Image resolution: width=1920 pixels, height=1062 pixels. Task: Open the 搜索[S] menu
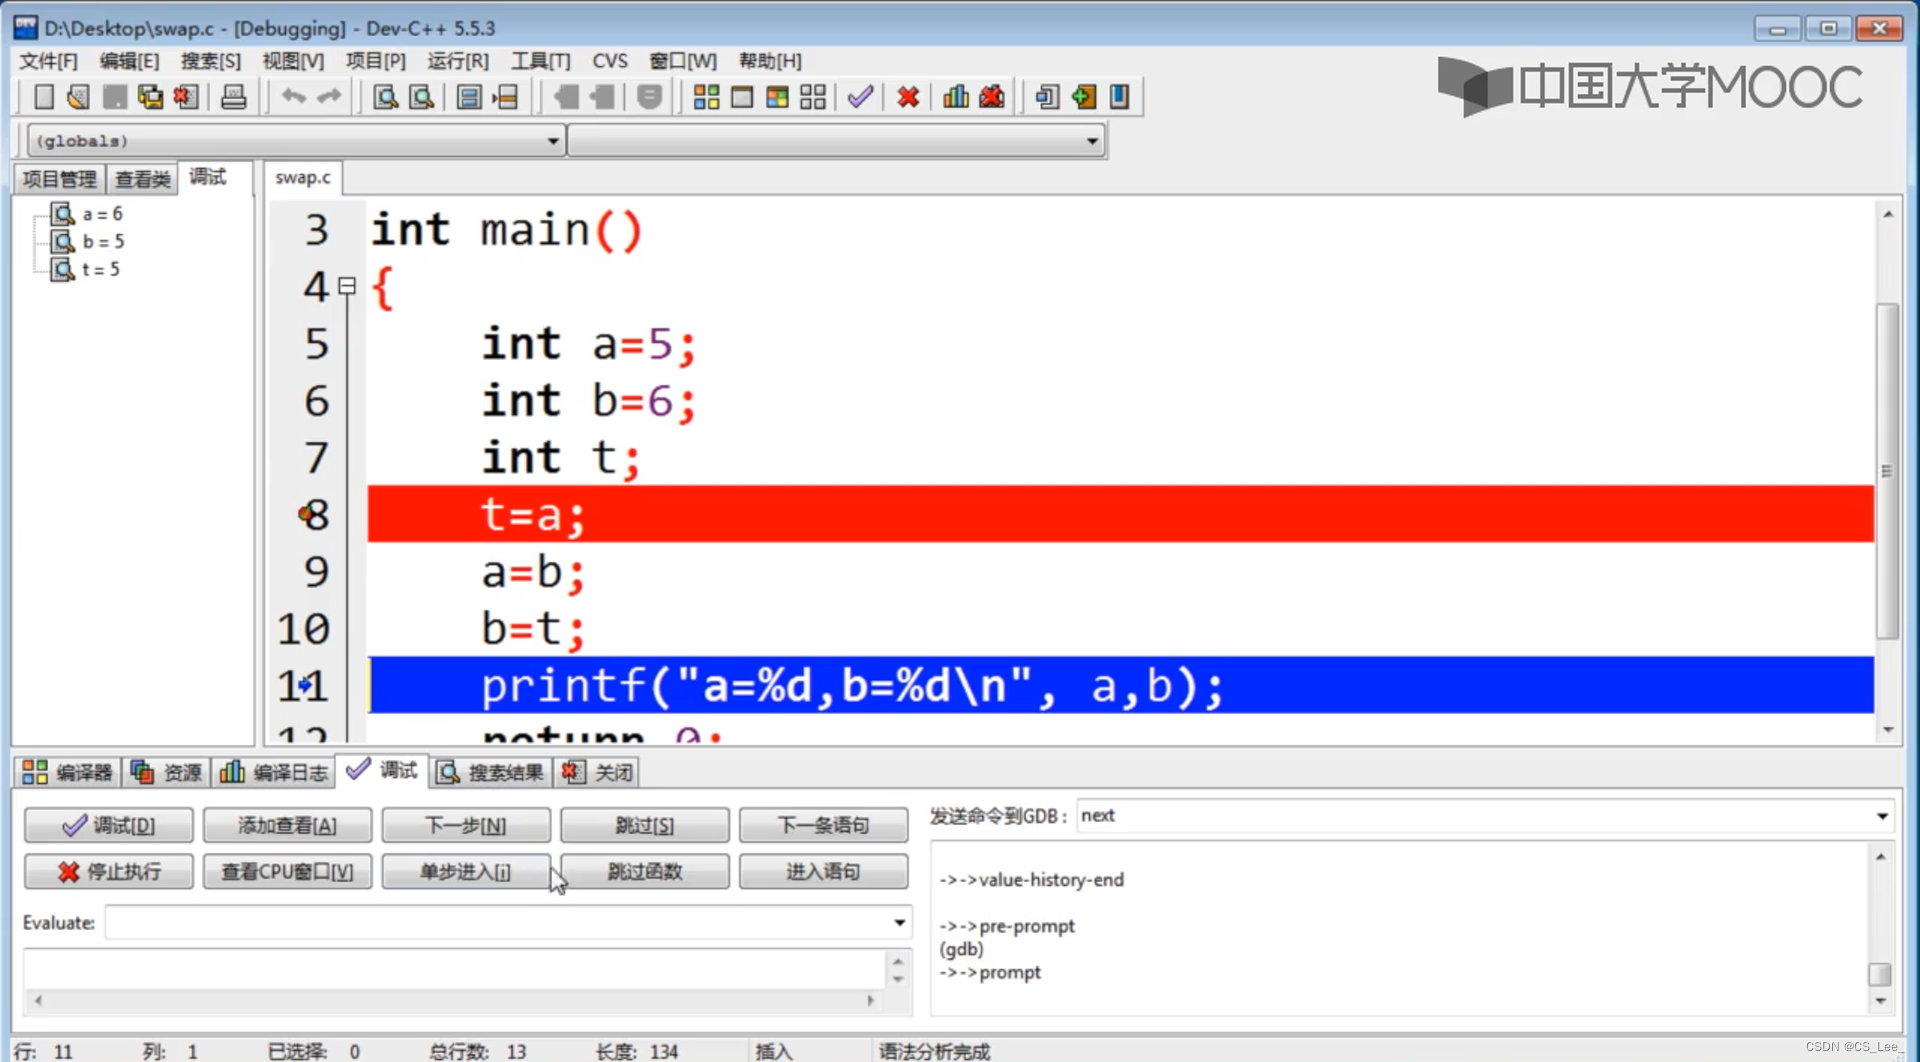pyautogui.click(x=210, y=61)
